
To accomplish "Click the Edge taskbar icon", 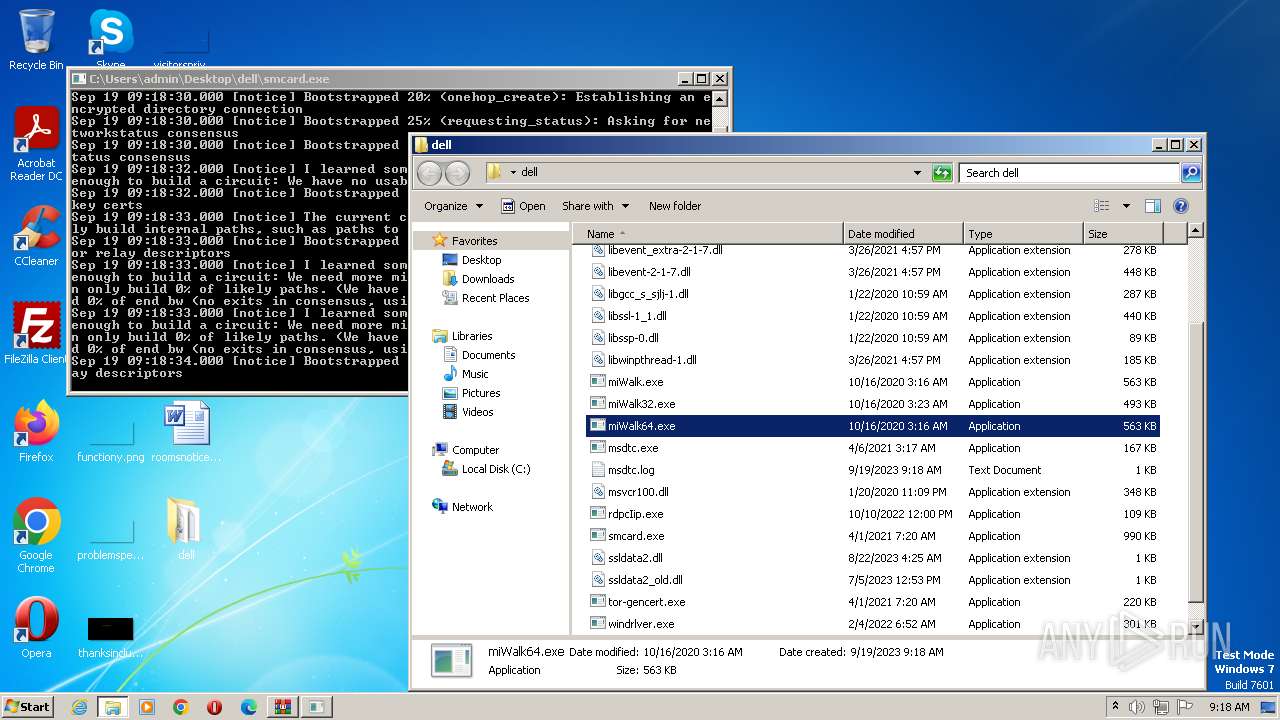I will (249, 707).
